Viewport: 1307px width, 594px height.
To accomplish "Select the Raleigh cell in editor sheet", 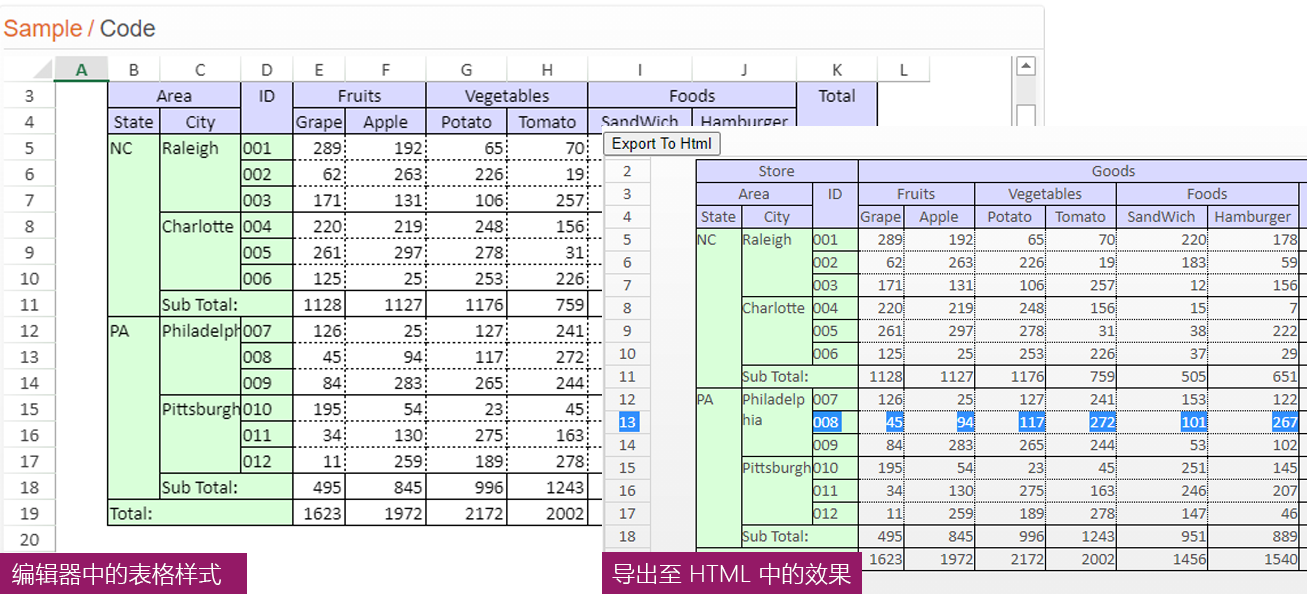I will point(200,174).
